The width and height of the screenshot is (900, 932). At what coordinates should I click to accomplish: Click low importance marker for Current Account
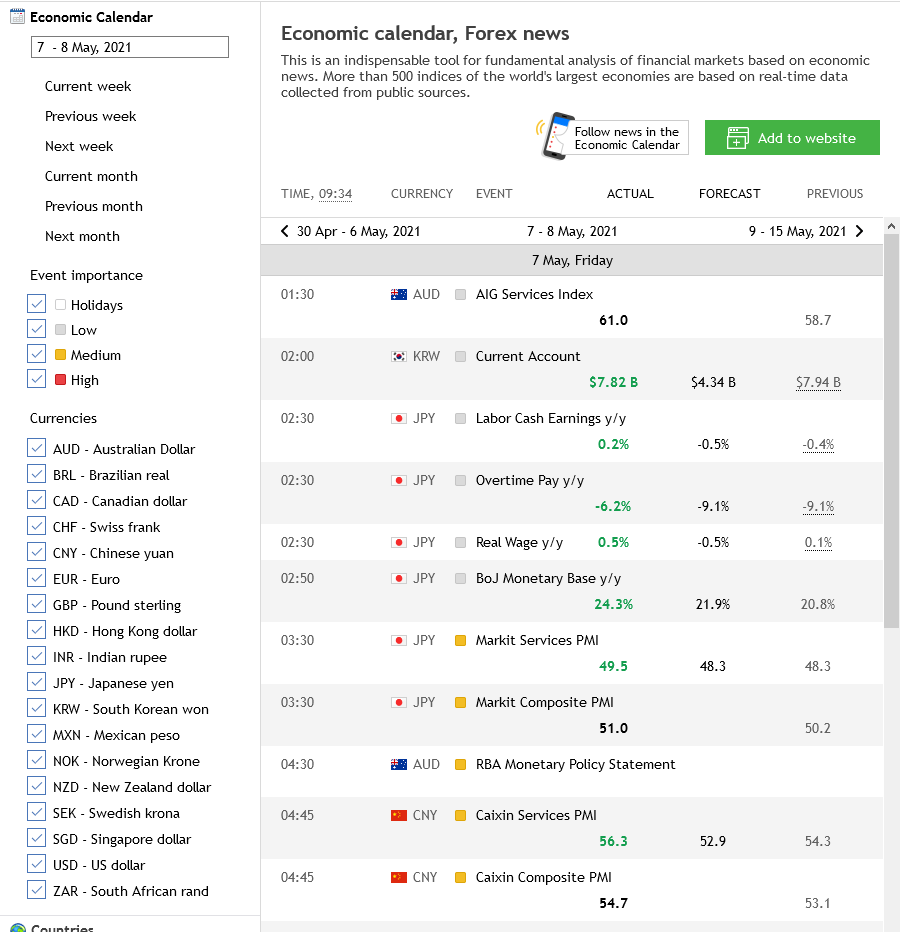pos(460,356)
